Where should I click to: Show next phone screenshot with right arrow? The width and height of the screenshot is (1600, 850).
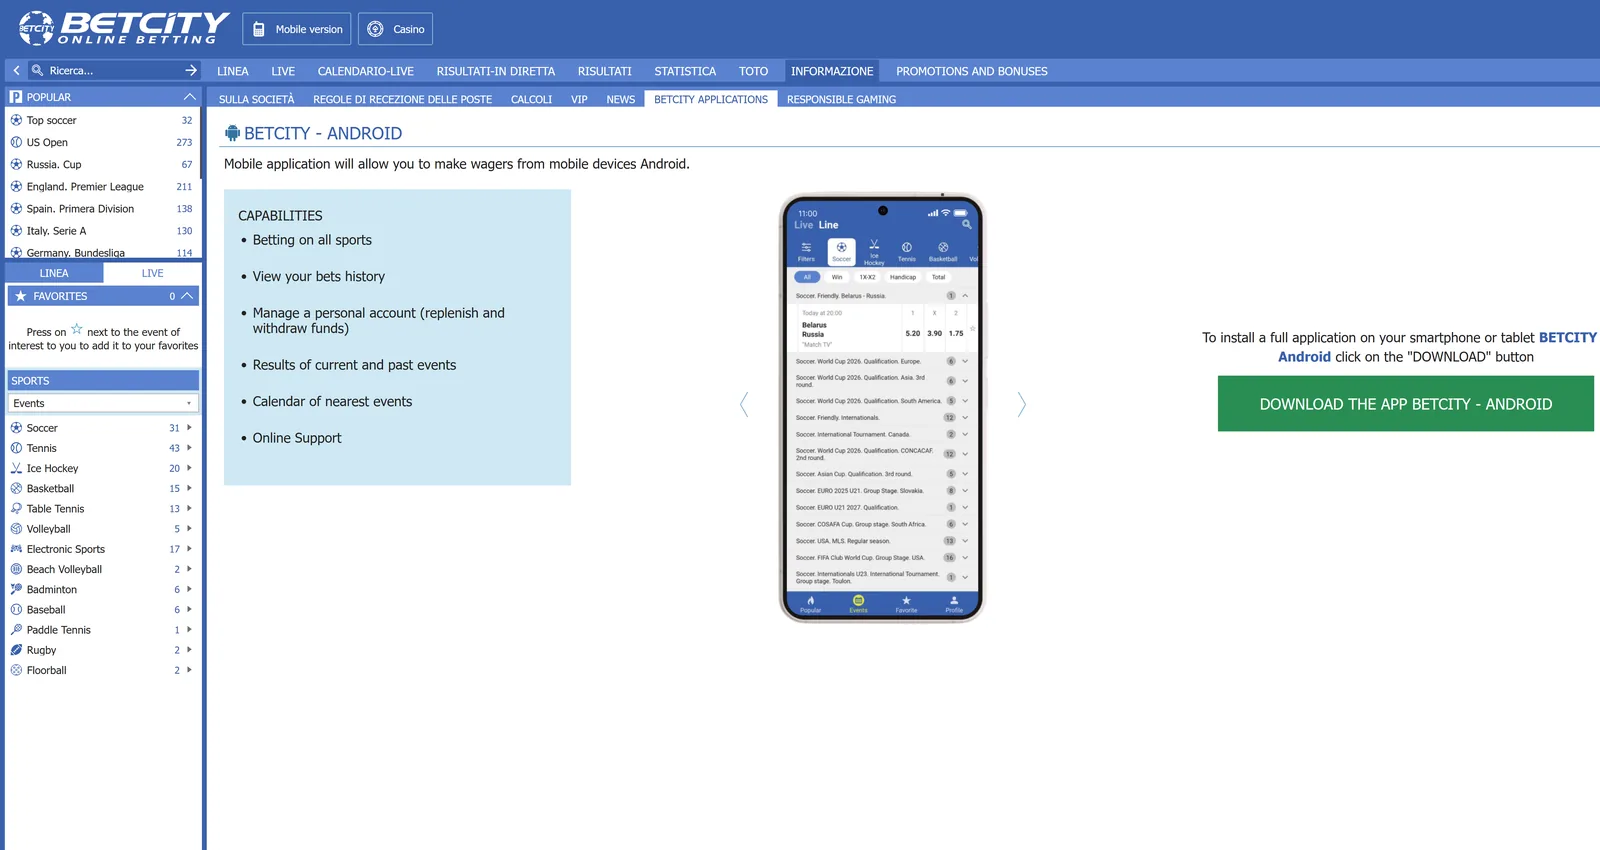pos(1021,404)
